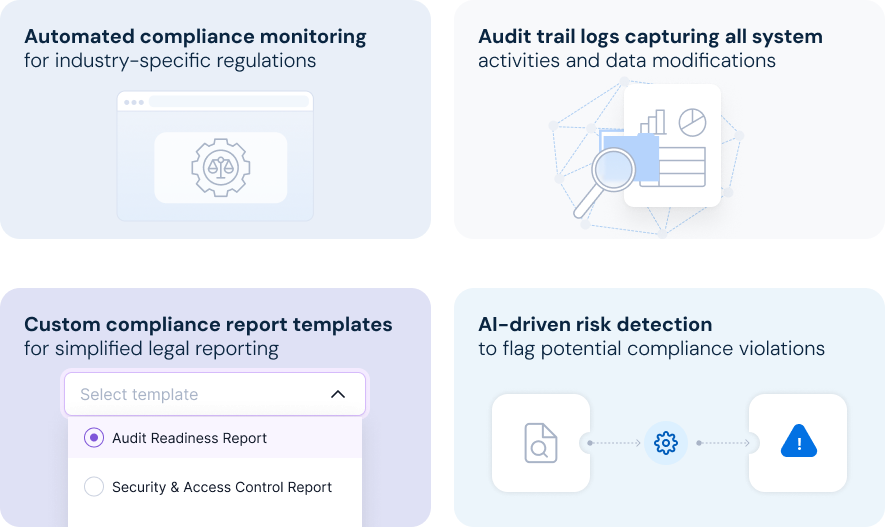The image size is (885, 527).
Task: Click the AI-driven risk detection heading
Action: (x=595, y=324)
